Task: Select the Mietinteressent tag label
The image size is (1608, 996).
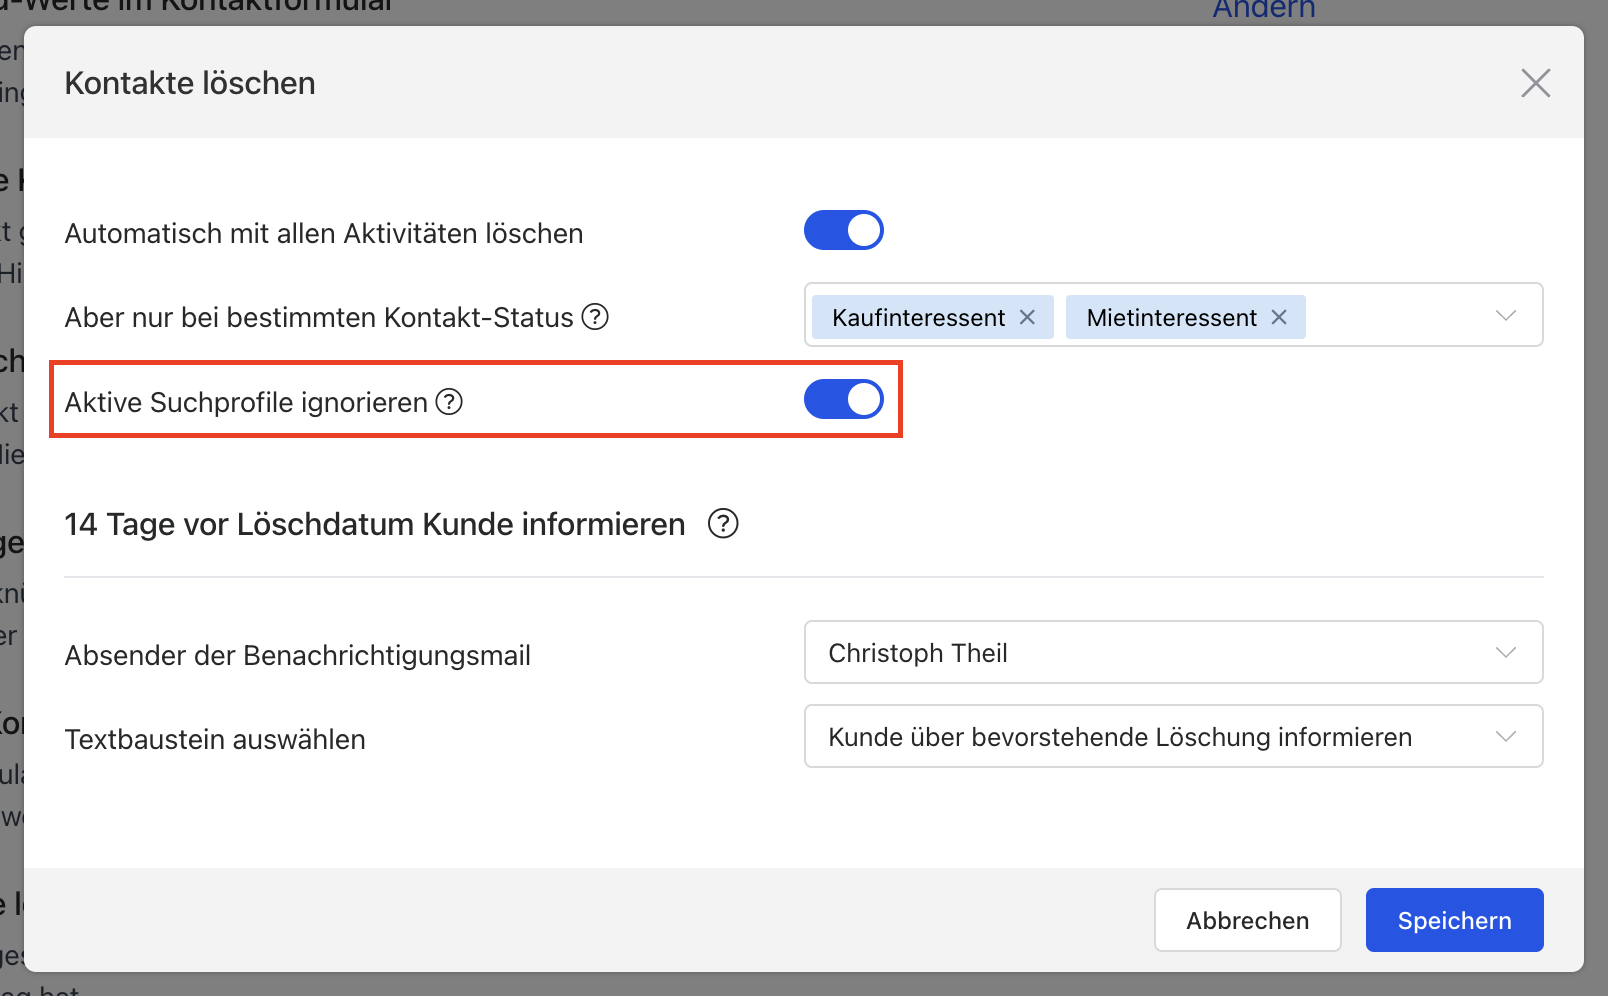Action: point(1171,318)
